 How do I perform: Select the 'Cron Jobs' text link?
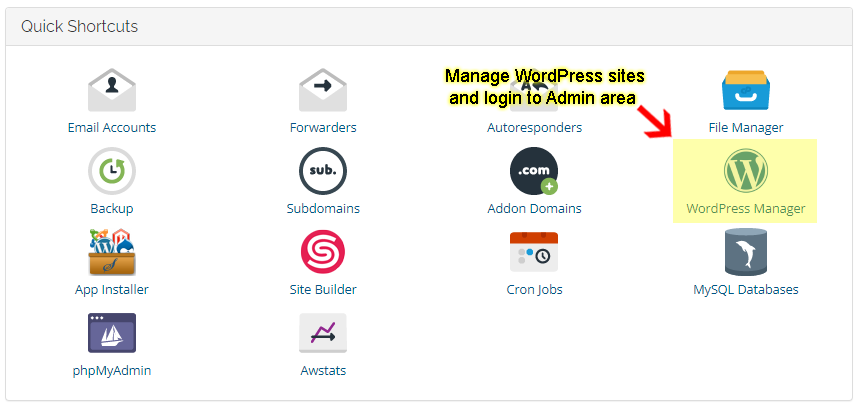click(x=534, y=290)
